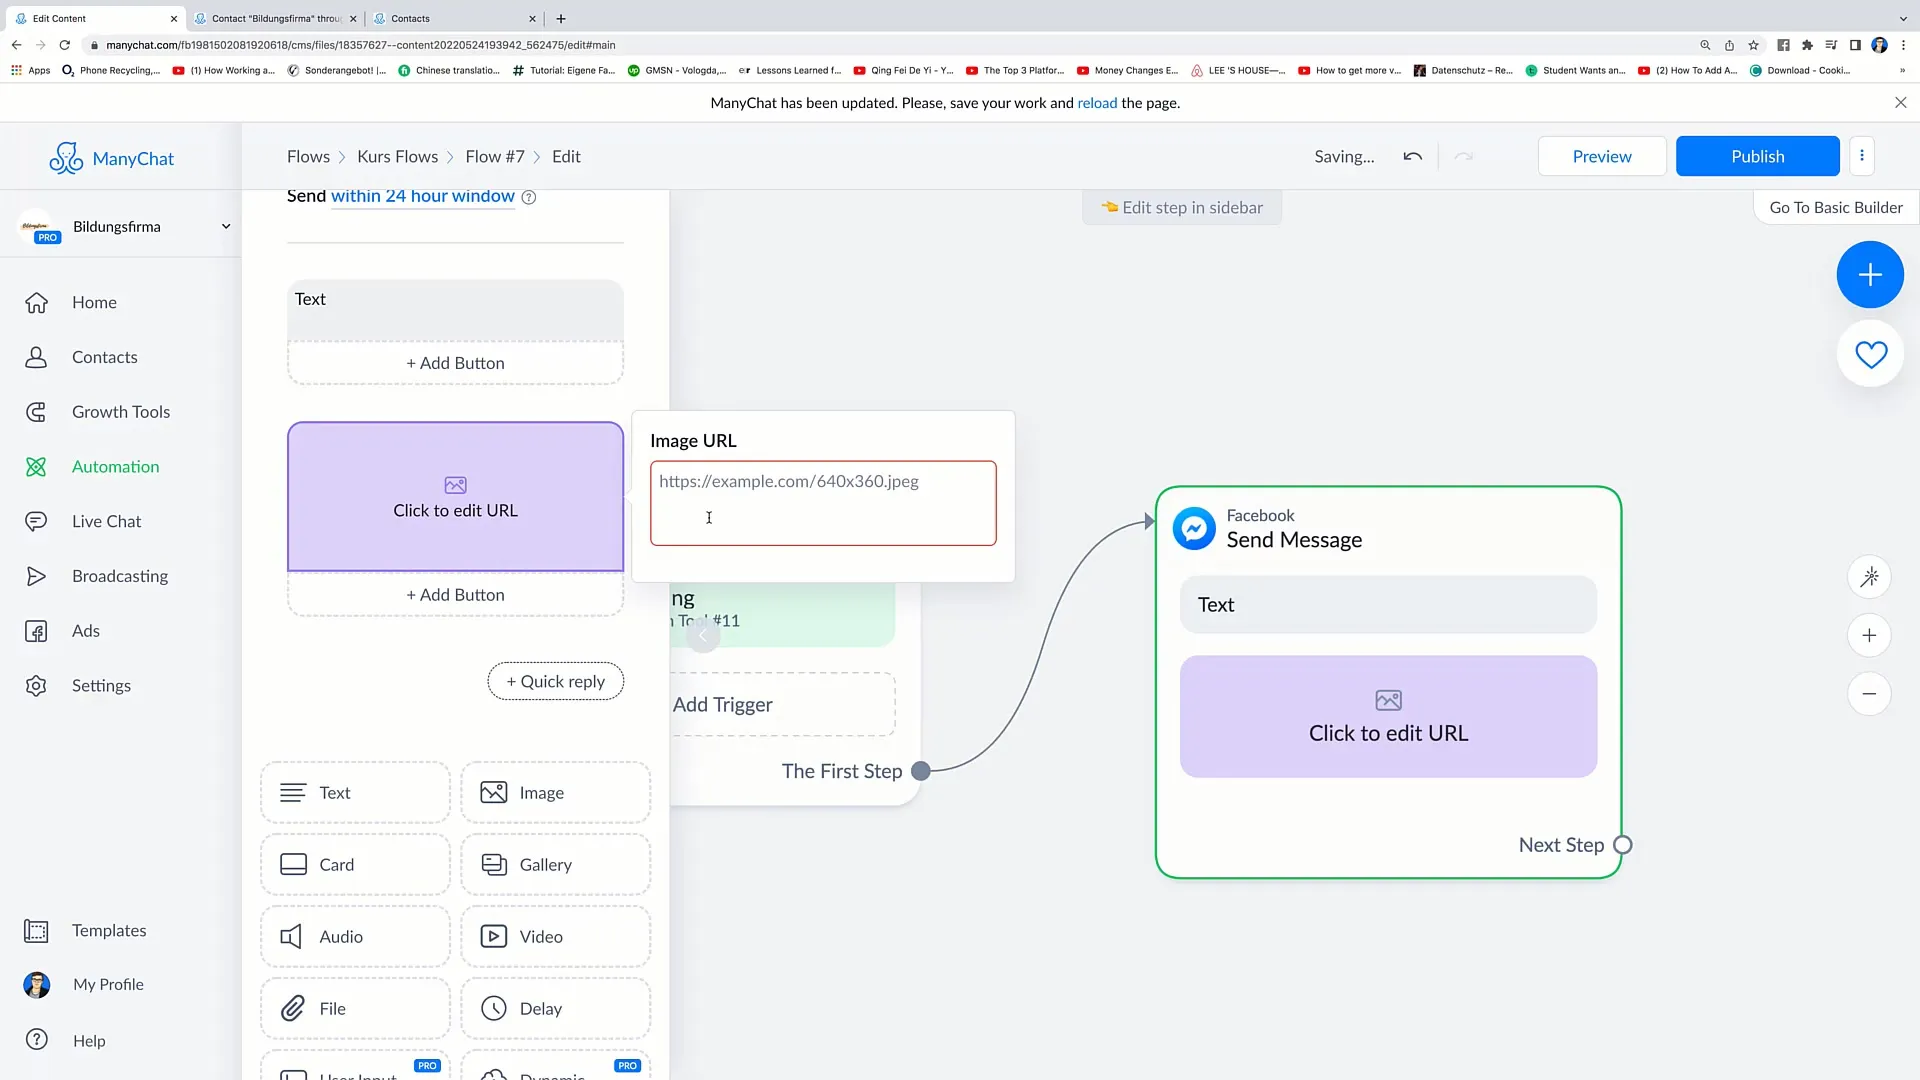Image resolution: width=1920 pixels, height=1080 pixels.
Task: Click the zoom in plus icon
Action: [1868, 636]
